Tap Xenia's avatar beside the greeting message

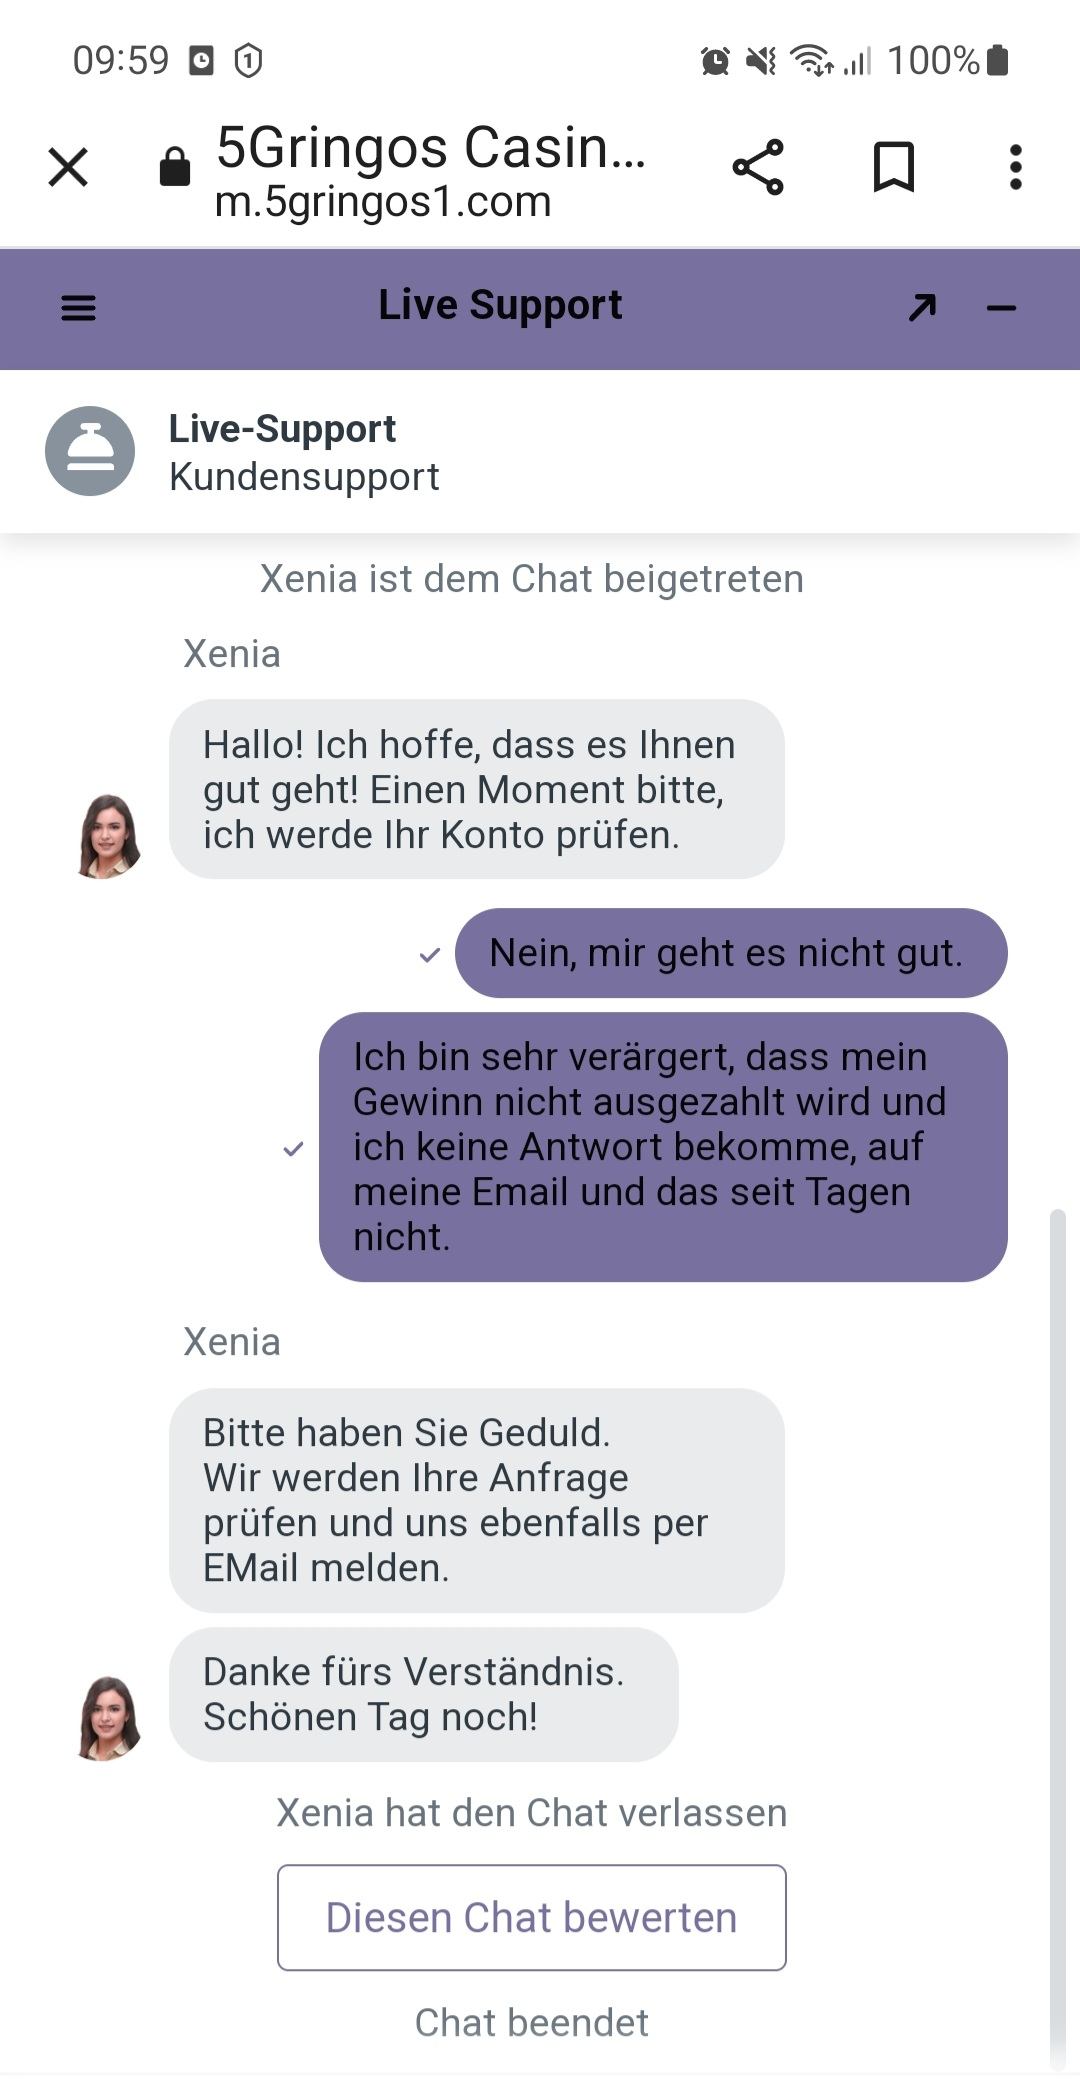pyautogui.click(x=108, y=836)
